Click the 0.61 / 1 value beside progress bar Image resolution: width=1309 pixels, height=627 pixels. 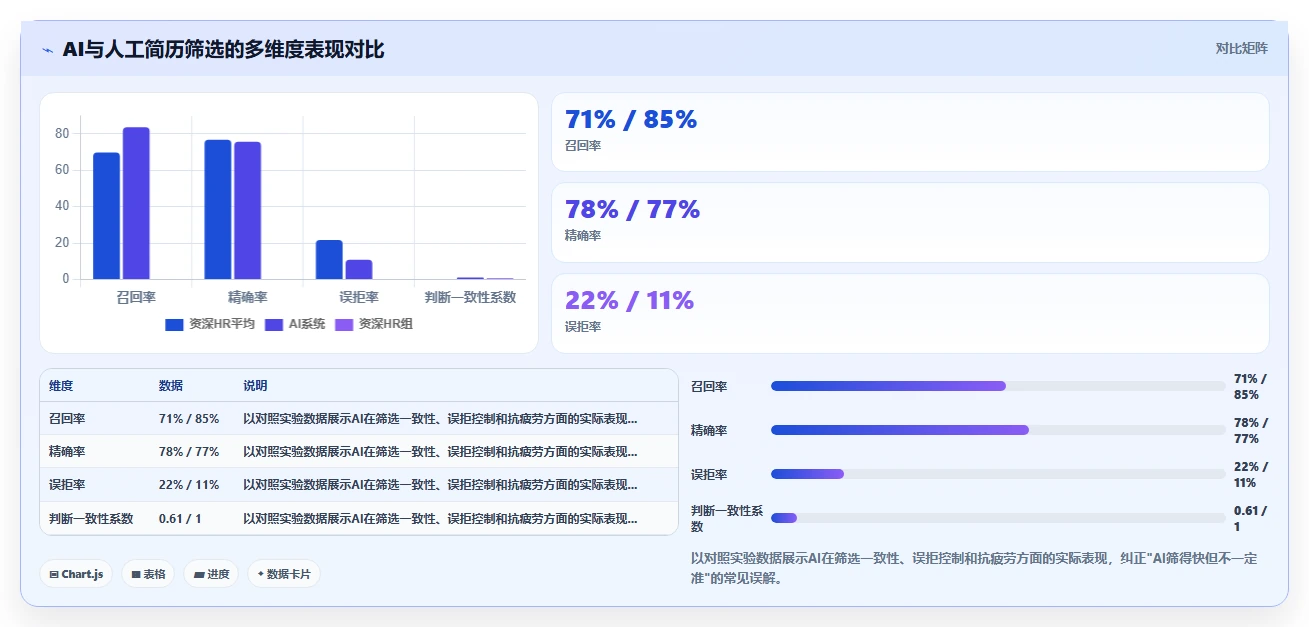coord(1250,518)
